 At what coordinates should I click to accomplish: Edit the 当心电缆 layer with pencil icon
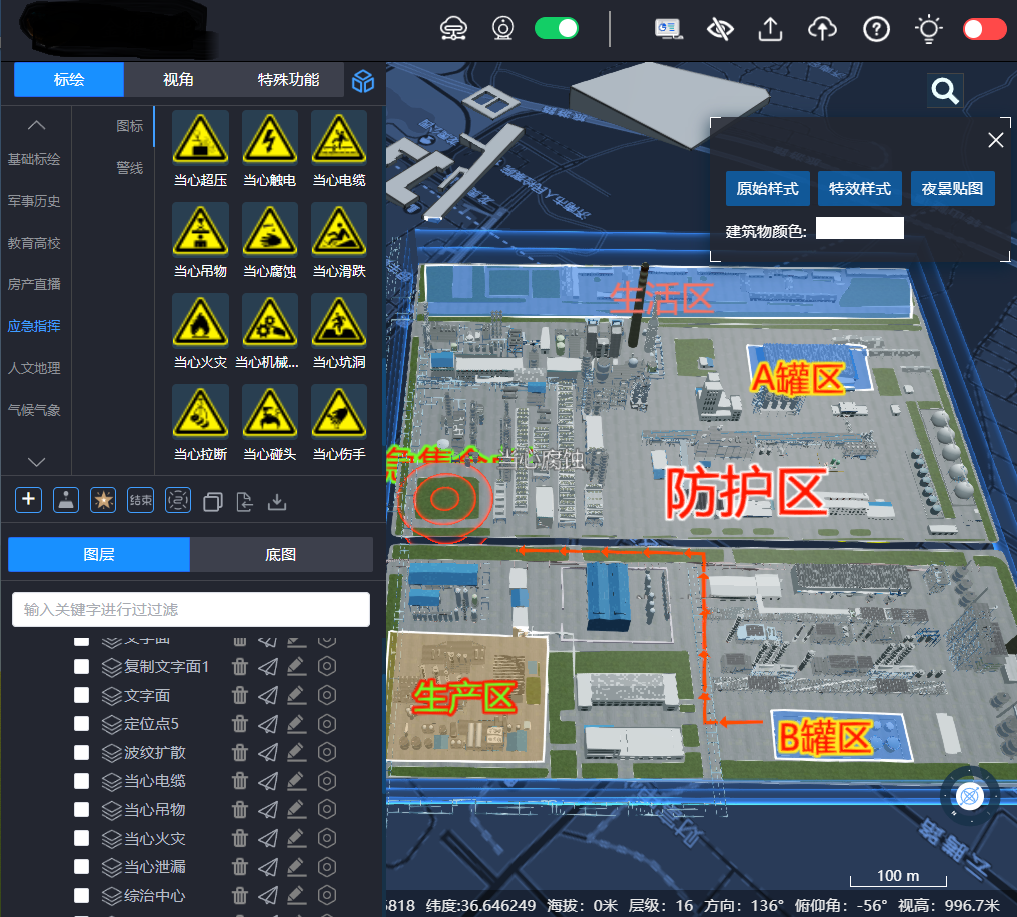296,781
